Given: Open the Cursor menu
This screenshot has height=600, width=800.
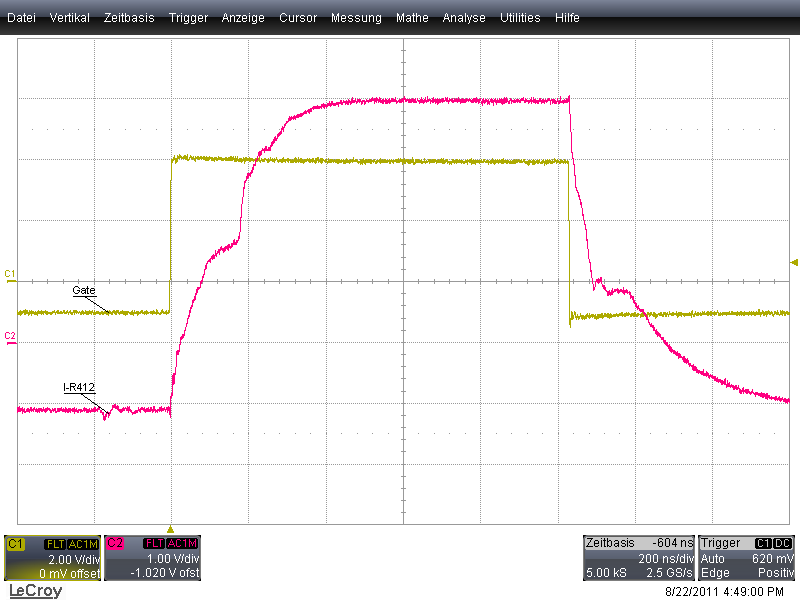Looking at the screenshot, I should [x=298, y=18].
